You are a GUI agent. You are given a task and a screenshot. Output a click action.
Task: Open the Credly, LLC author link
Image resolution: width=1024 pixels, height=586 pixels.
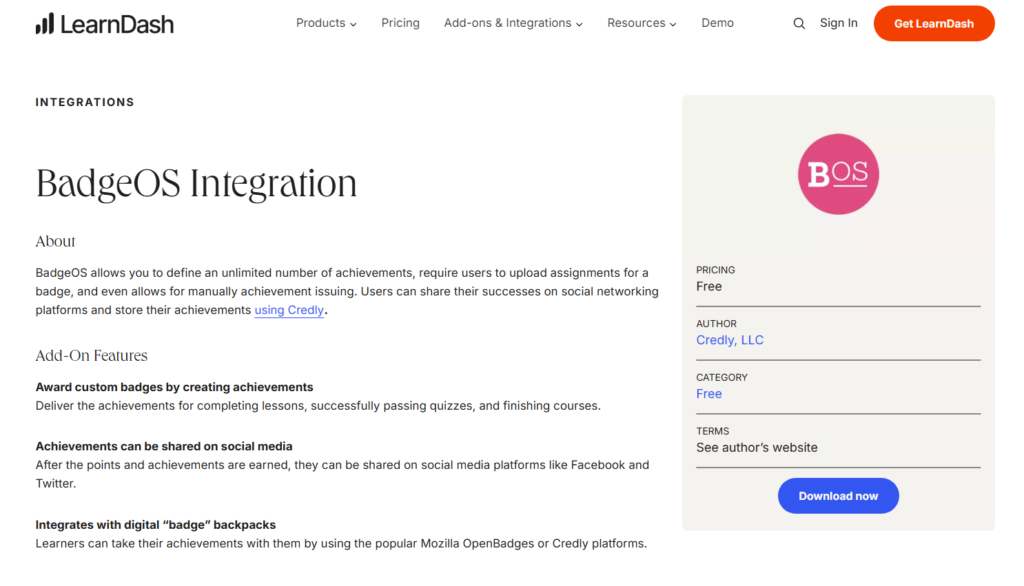729,340
